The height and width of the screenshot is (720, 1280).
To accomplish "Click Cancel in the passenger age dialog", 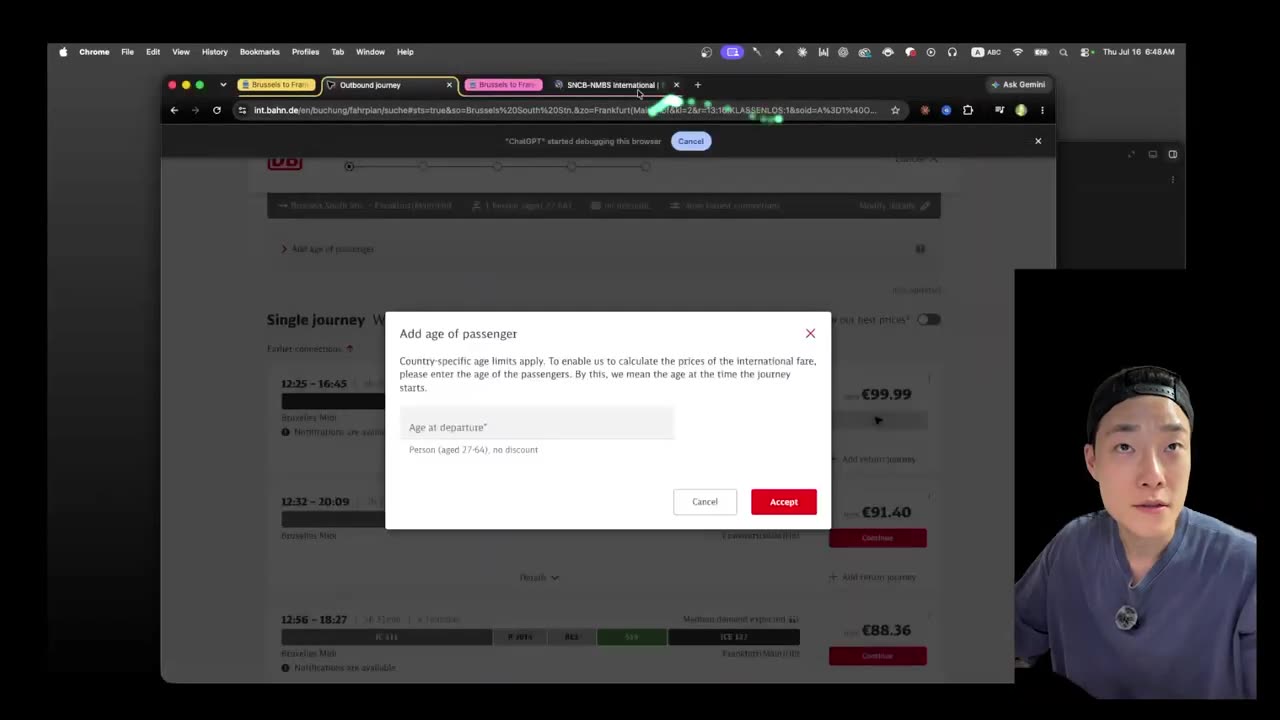I will [x=705, y=502].
